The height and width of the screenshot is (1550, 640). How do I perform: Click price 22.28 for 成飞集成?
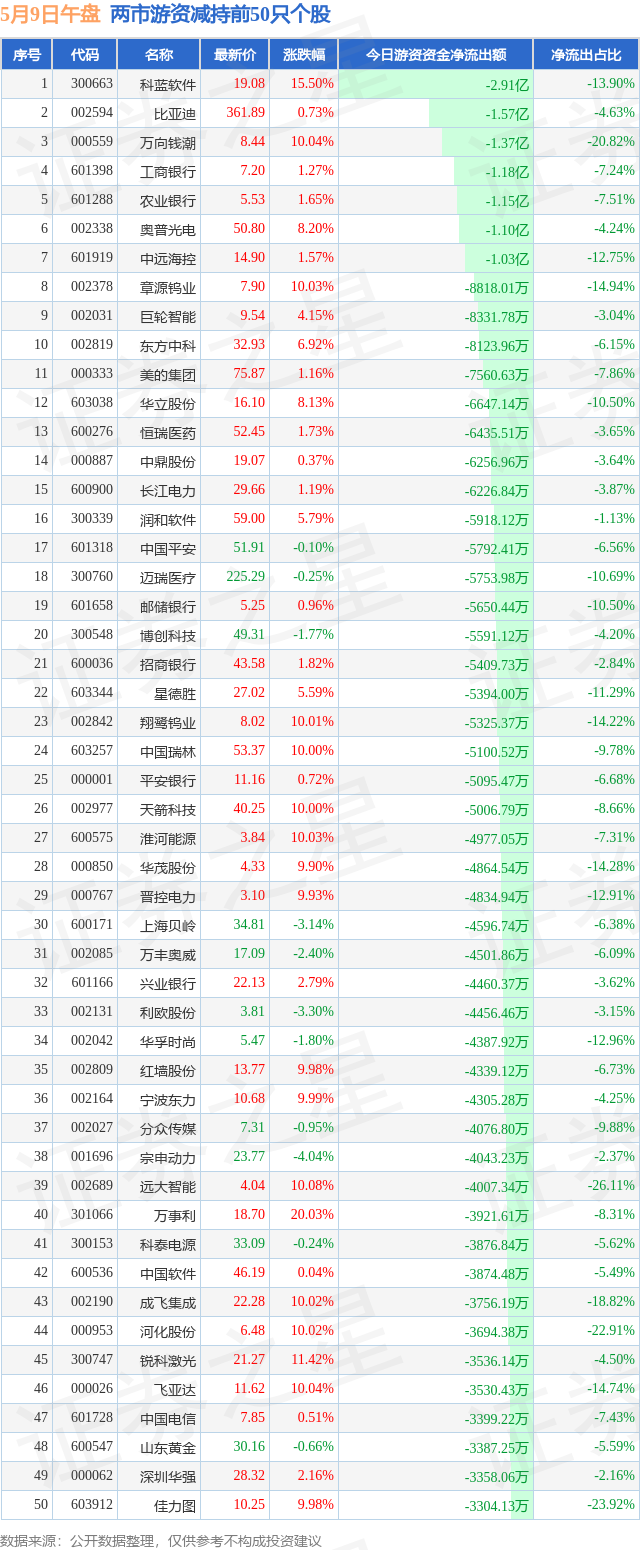tap(249, 1302)
